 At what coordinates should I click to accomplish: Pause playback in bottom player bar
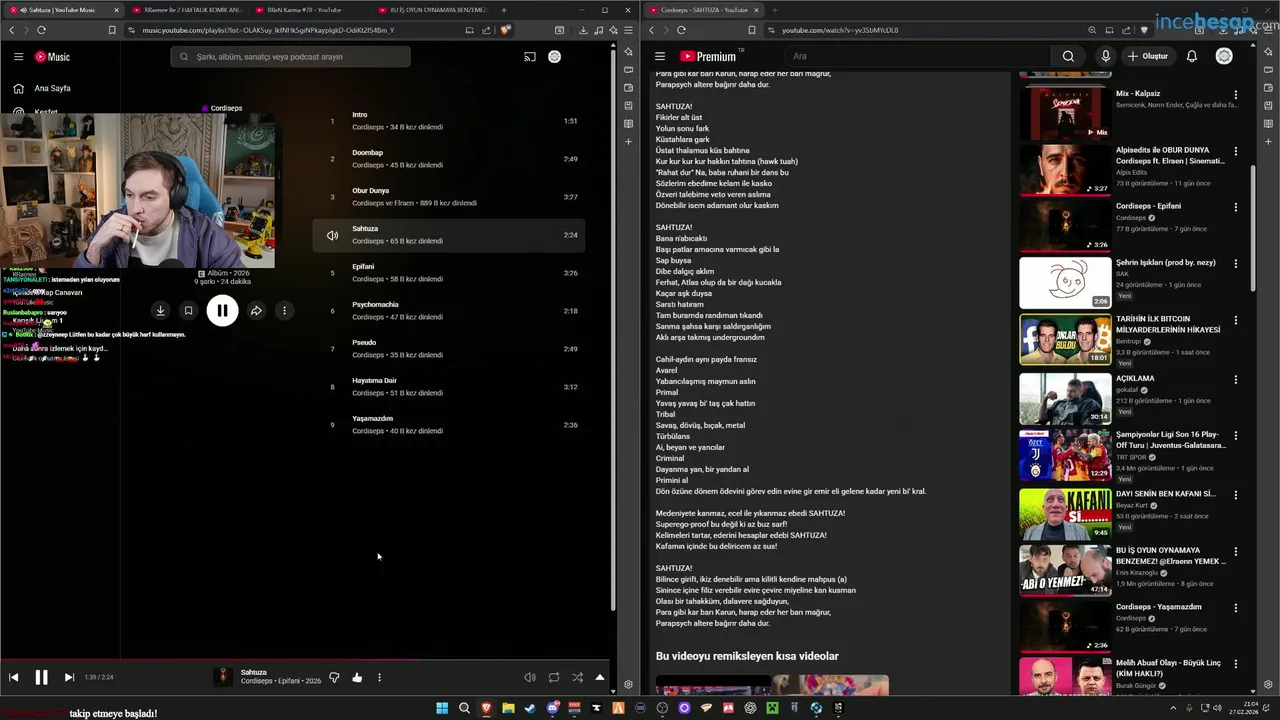pyautogui.click(x=41, y=677)
